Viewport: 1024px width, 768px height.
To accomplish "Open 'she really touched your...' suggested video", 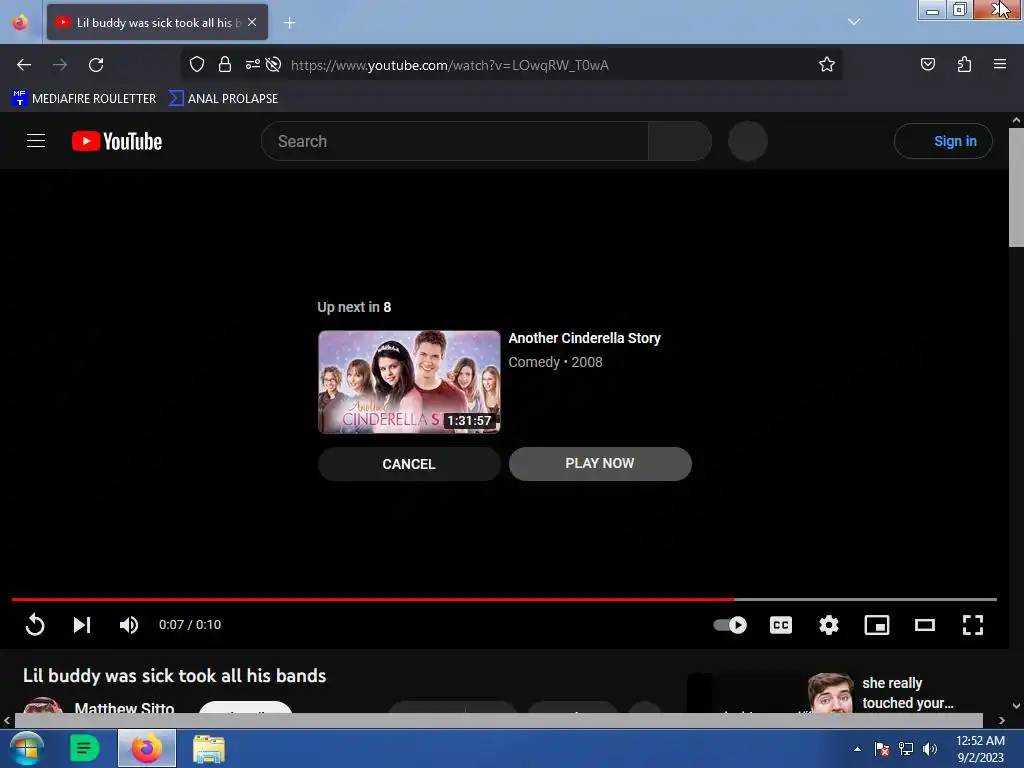I will (x=908, y=693).
